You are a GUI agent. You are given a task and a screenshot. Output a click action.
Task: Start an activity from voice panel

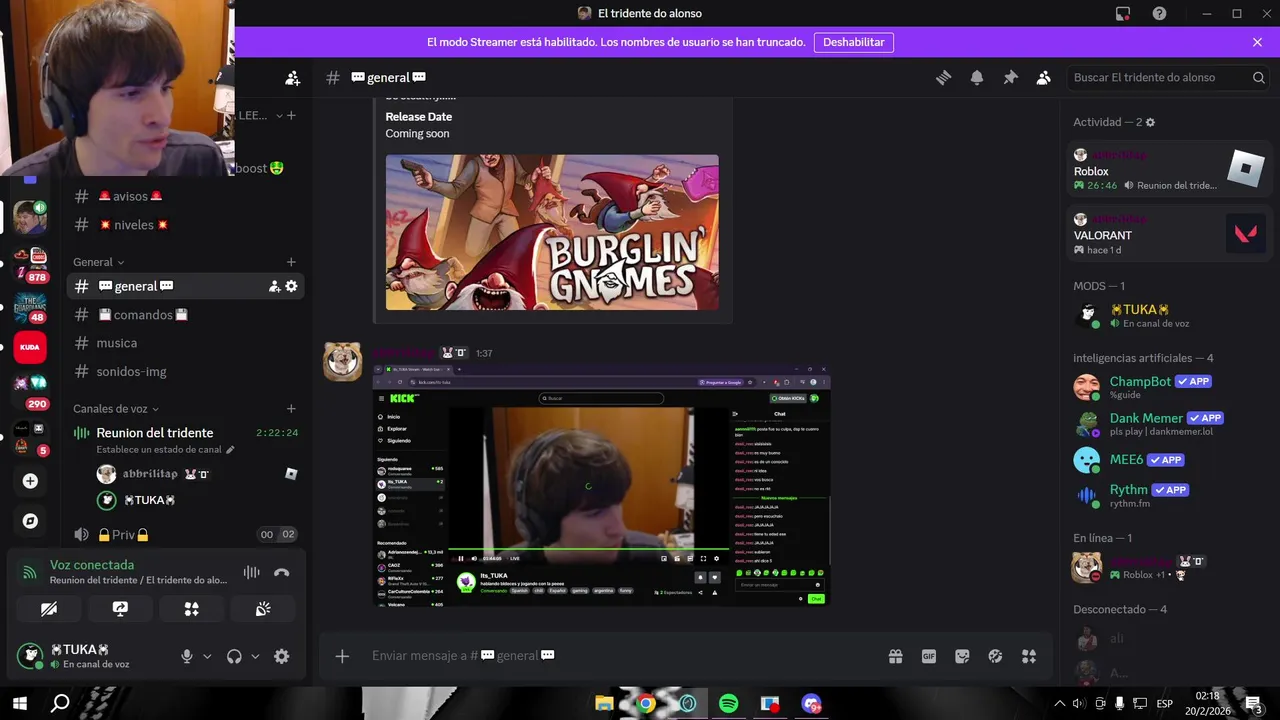(x=191, y=608)
